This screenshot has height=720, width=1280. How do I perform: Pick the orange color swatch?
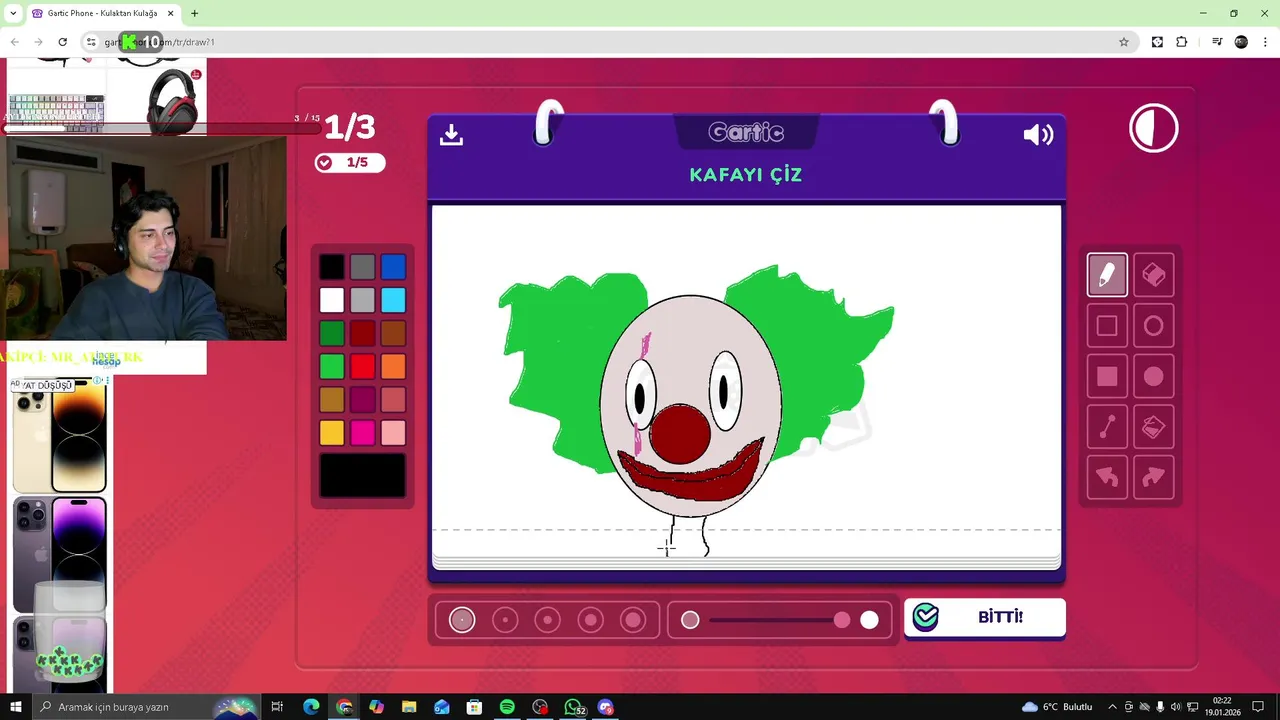tap(393, 366)
